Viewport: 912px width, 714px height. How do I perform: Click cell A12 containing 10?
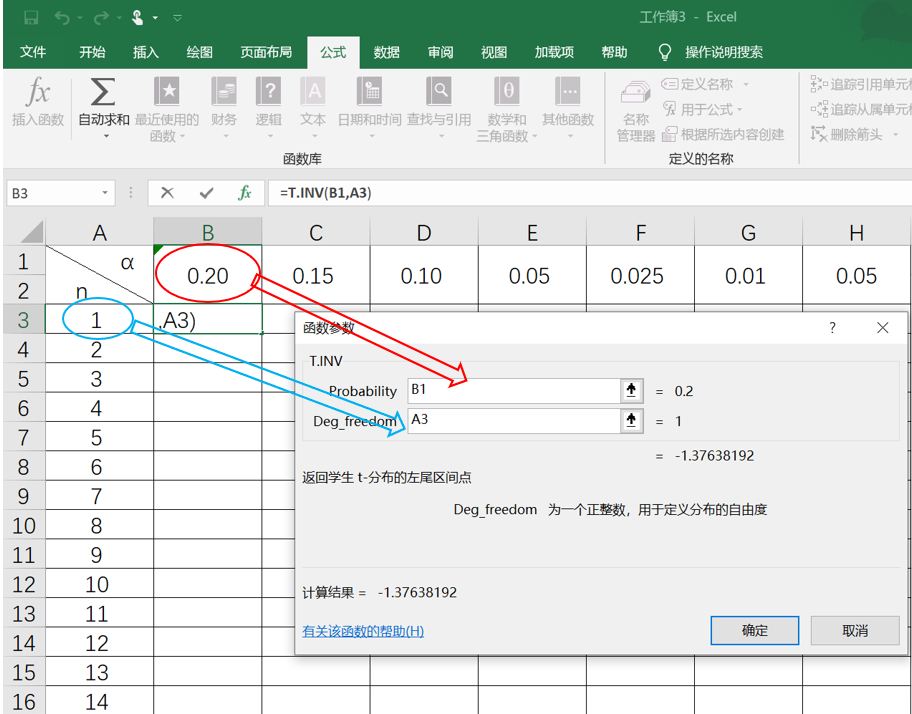[99, 584]
